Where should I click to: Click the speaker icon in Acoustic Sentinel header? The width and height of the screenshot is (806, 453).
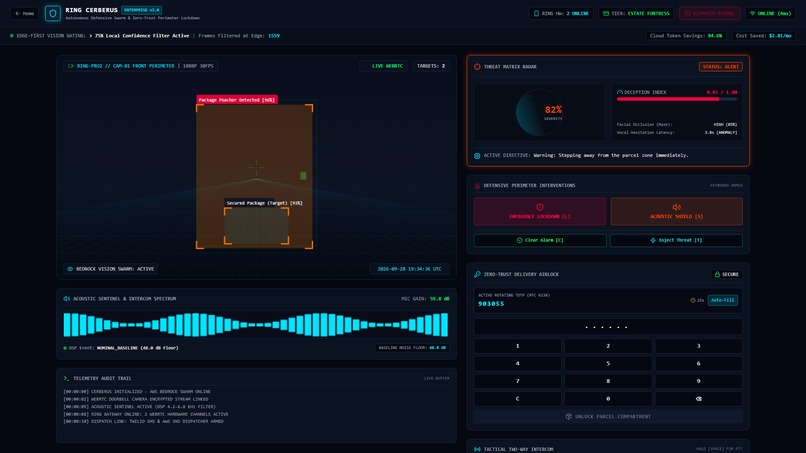tap(66, 298)
